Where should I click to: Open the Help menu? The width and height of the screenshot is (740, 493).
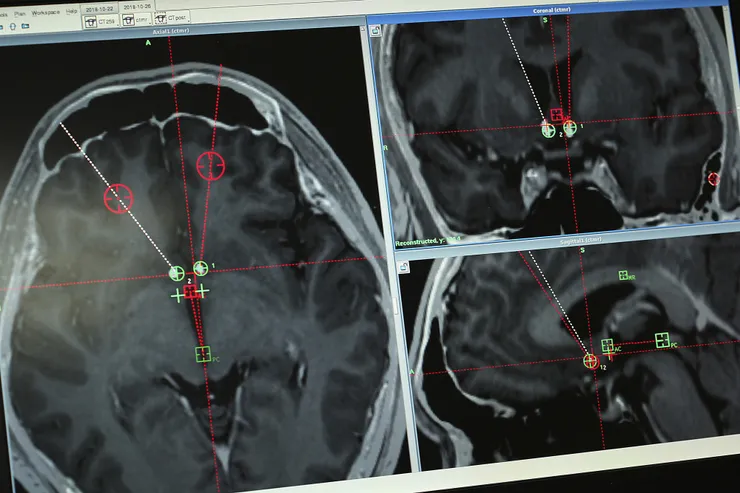[71, 11]
